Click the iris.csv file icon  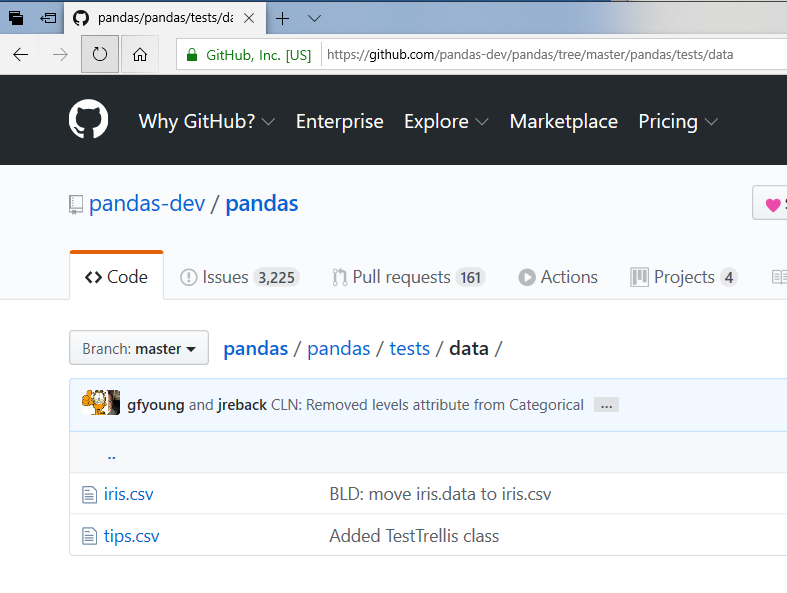(x=89, y=494)
